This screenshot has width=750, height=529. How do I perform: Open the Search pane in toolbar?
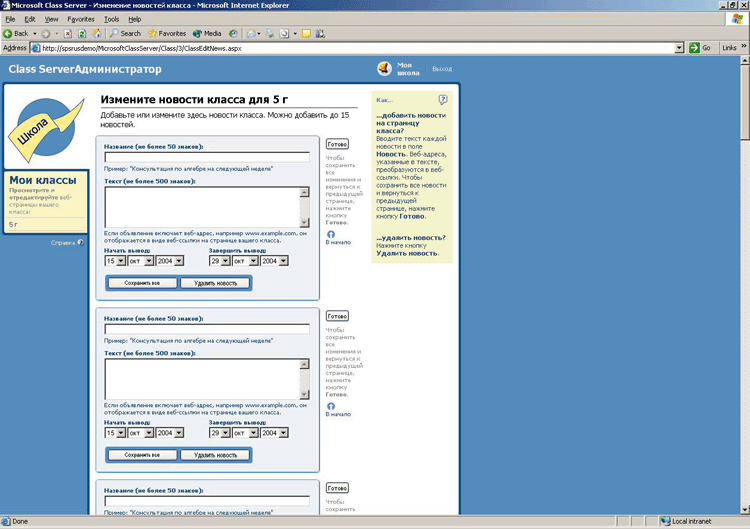pyautogui.click(x=125, y=33)
